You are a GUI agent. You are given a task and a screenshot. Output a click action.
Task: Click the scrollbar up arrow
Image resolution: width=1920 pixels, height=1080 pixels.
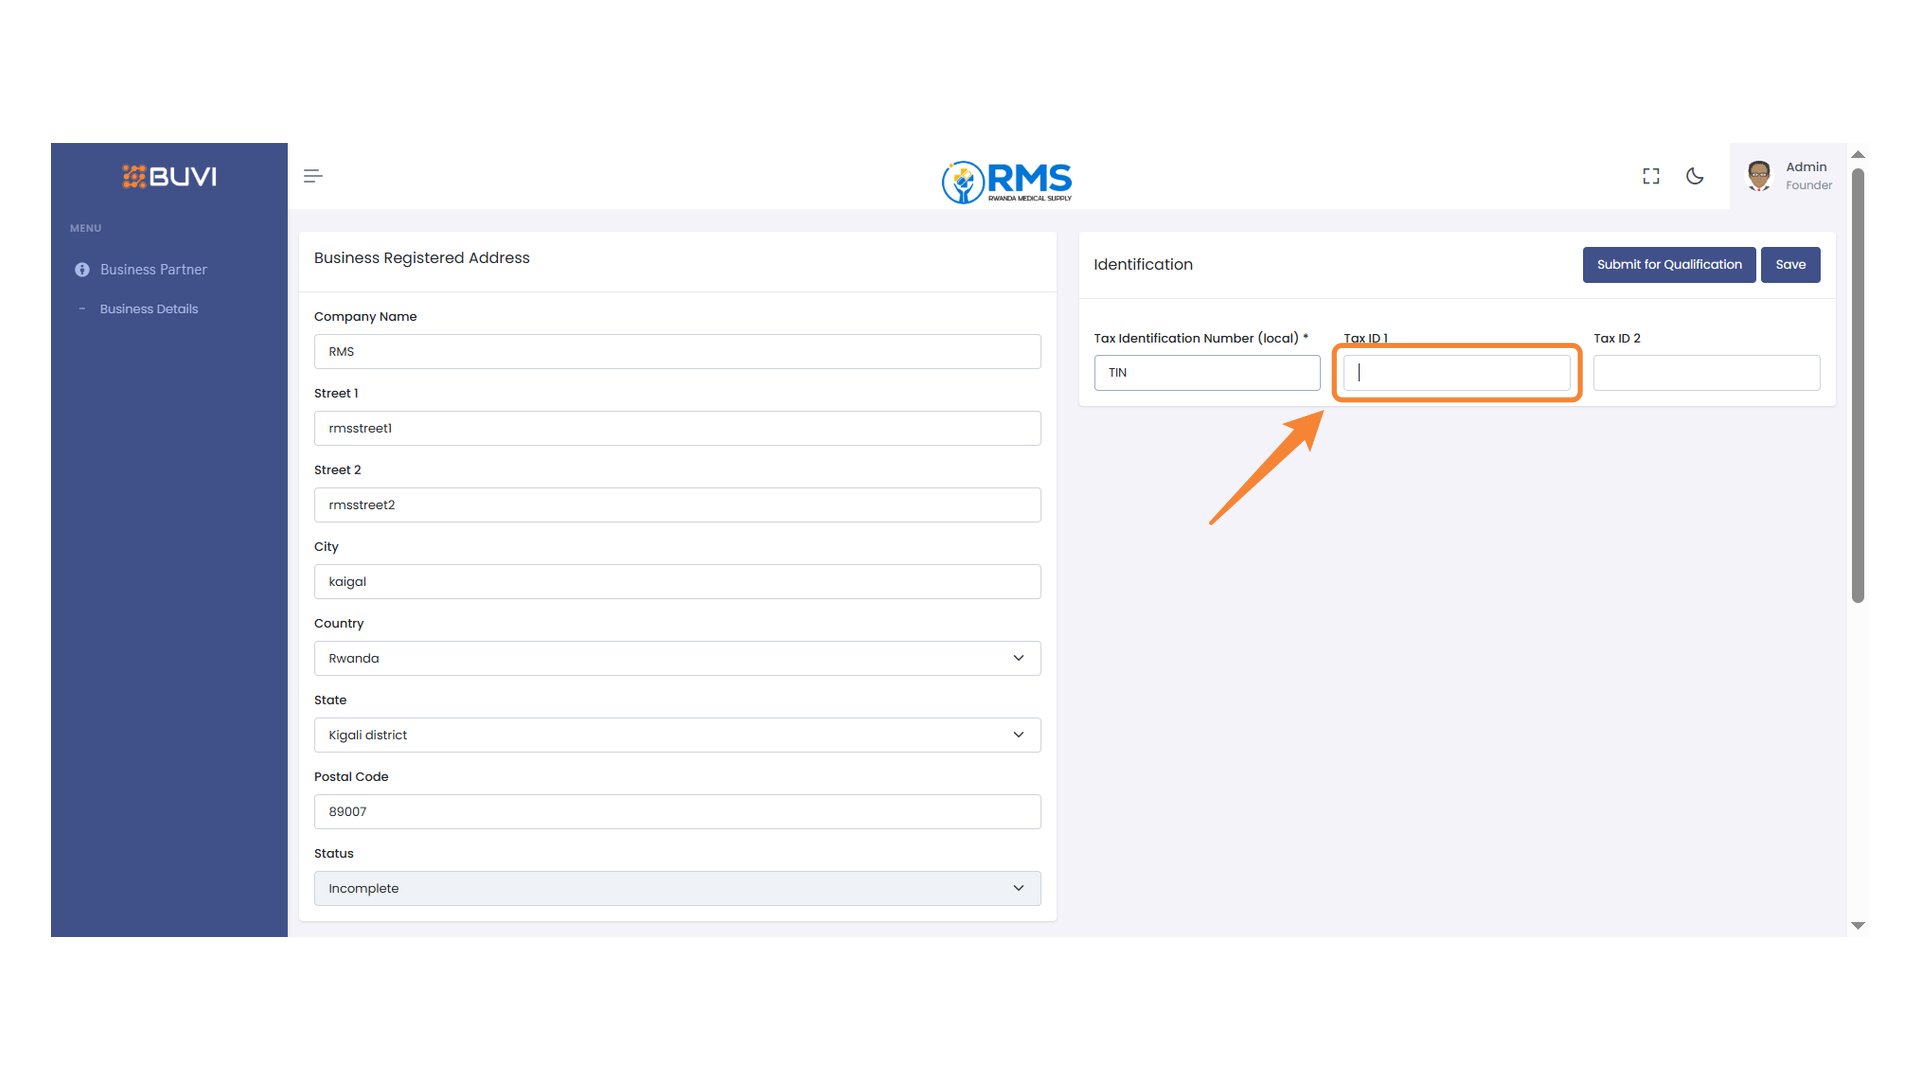(1857, 154)
